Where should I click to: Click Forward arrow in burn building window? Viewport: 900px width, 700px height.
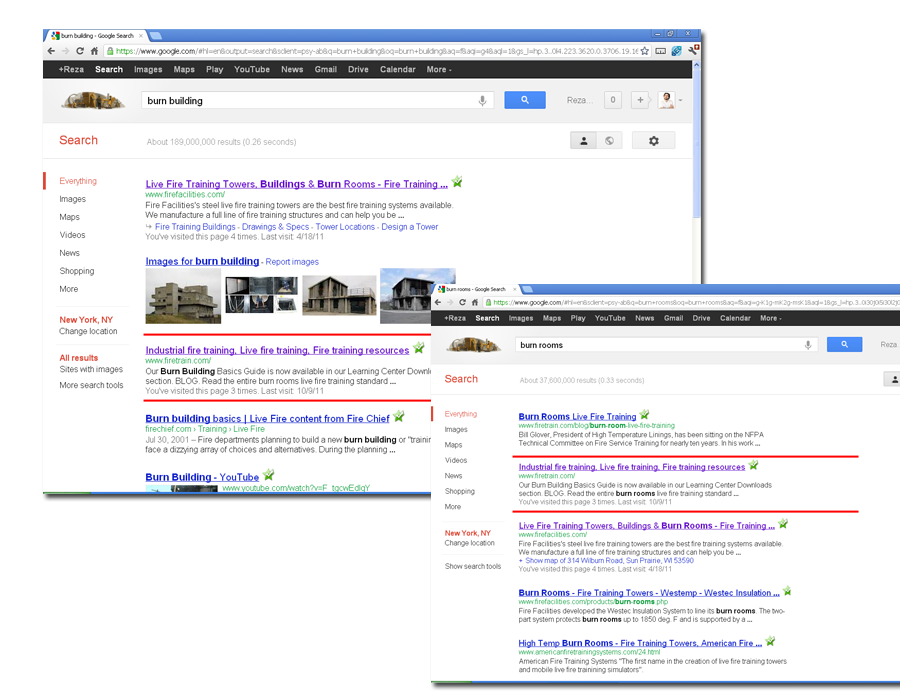pyautogui.click(x=65, y=51)
